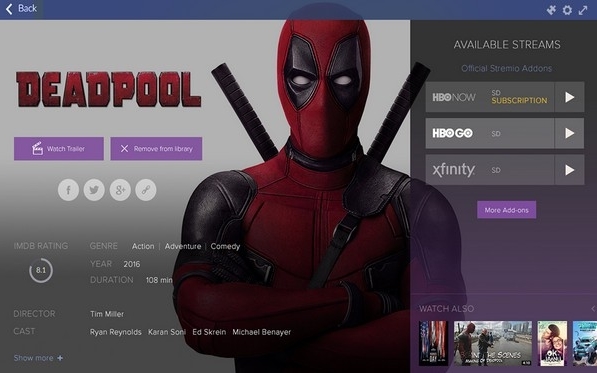Open cast member Ryan Reynolds
Screen dimensions: 597x373
click(x=115, y=332)
